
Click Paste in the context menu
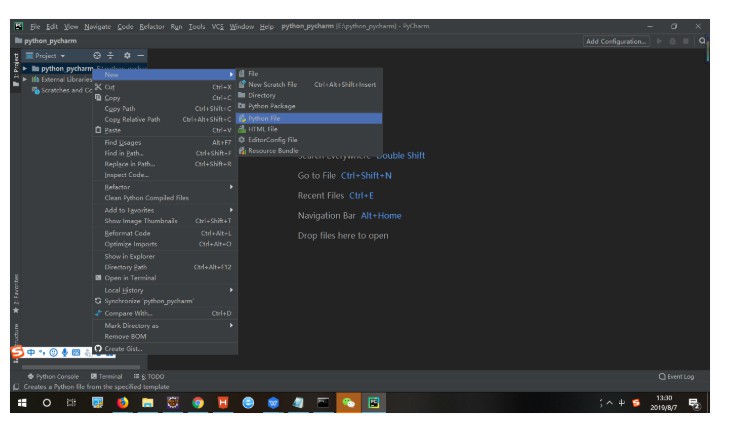pos(165,130)
